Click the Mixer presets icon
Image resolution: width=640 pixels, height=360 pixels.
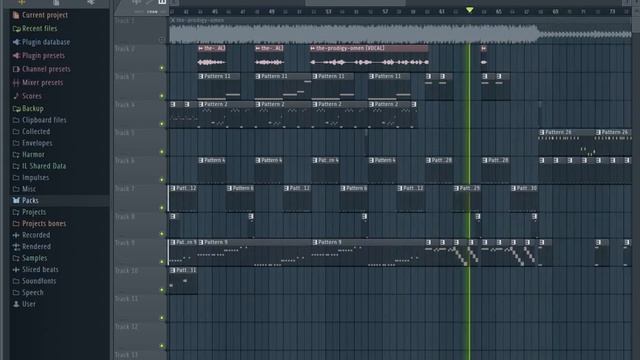[x=16, y=82]
